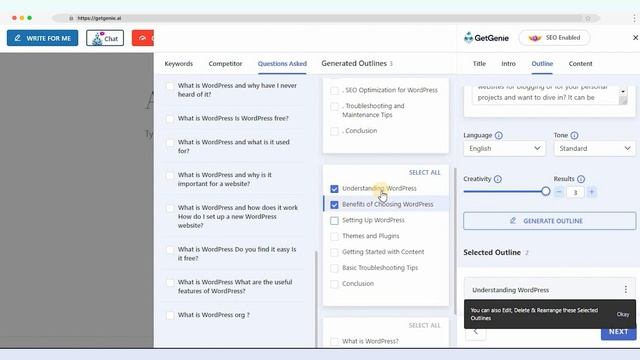Increase the Results count with plus
The image size is (640, 360).
591,192
